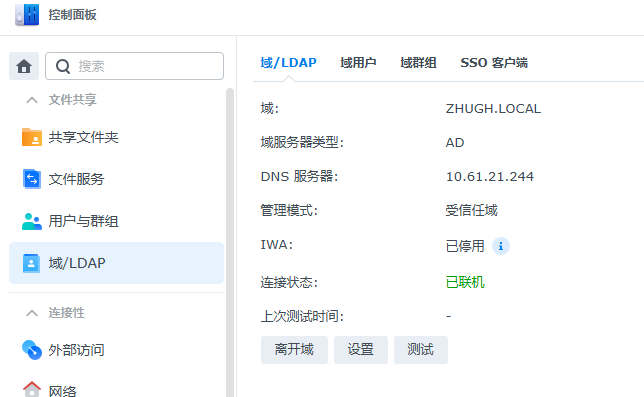Click the 离开域 button

[294, 350]
